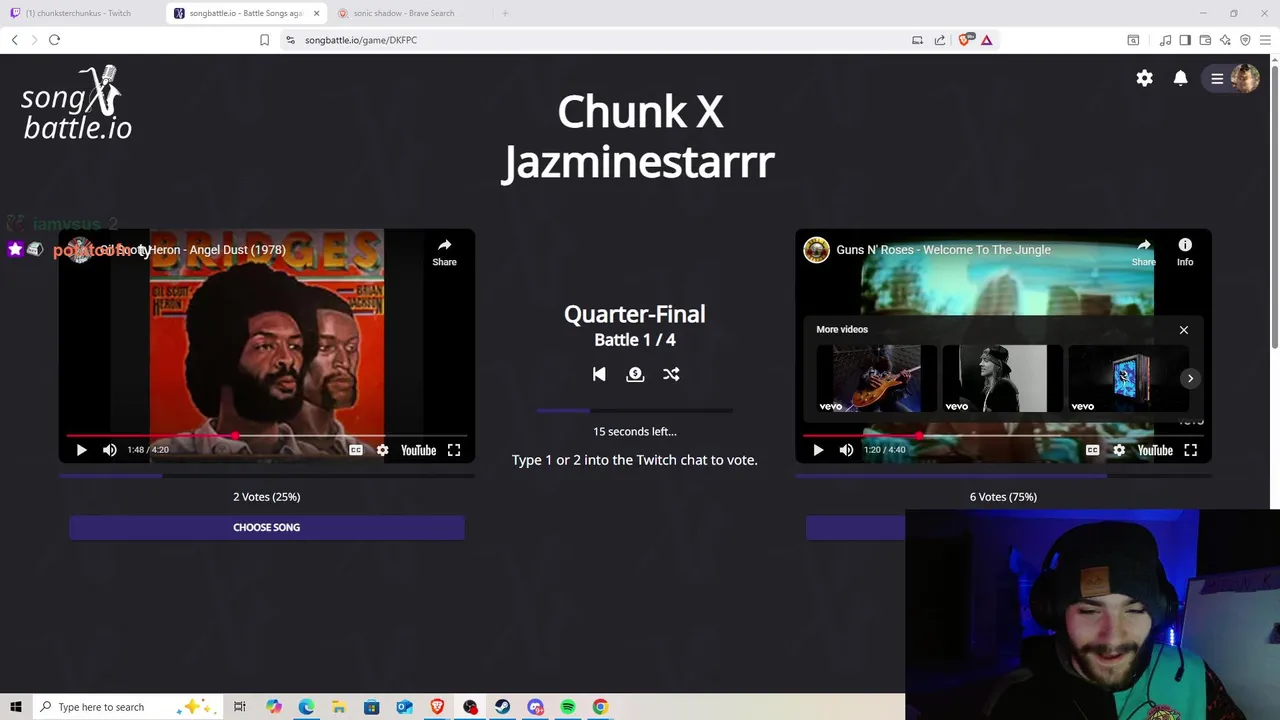
Task: Open the notifications bell
Action: click(1180, 78)
